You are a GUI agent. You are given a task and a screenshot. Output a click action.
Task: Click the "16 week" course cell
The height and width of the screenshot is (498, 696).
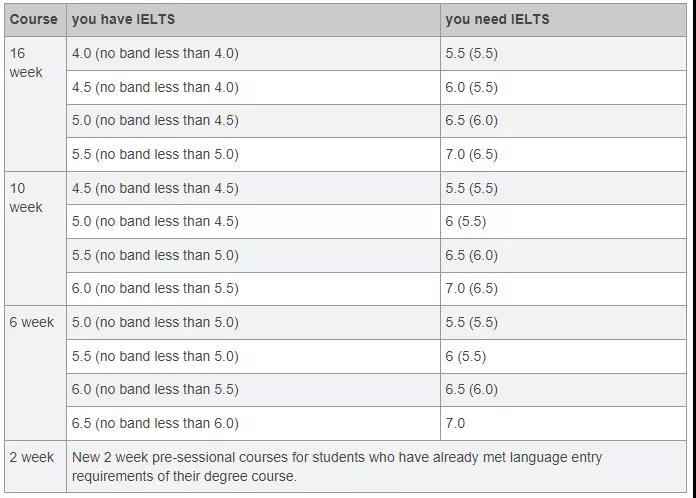click(x=27, y=63)
